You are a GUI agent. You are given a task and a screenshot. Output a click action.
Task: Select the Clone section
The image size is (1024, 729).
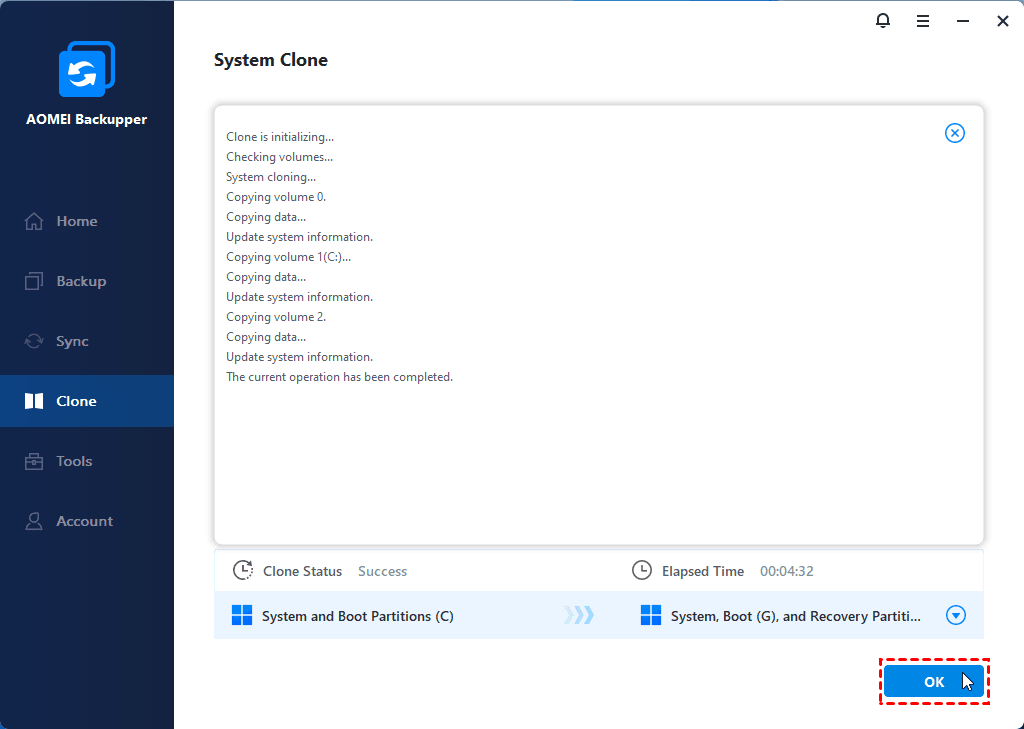click(x=87, y=401)
